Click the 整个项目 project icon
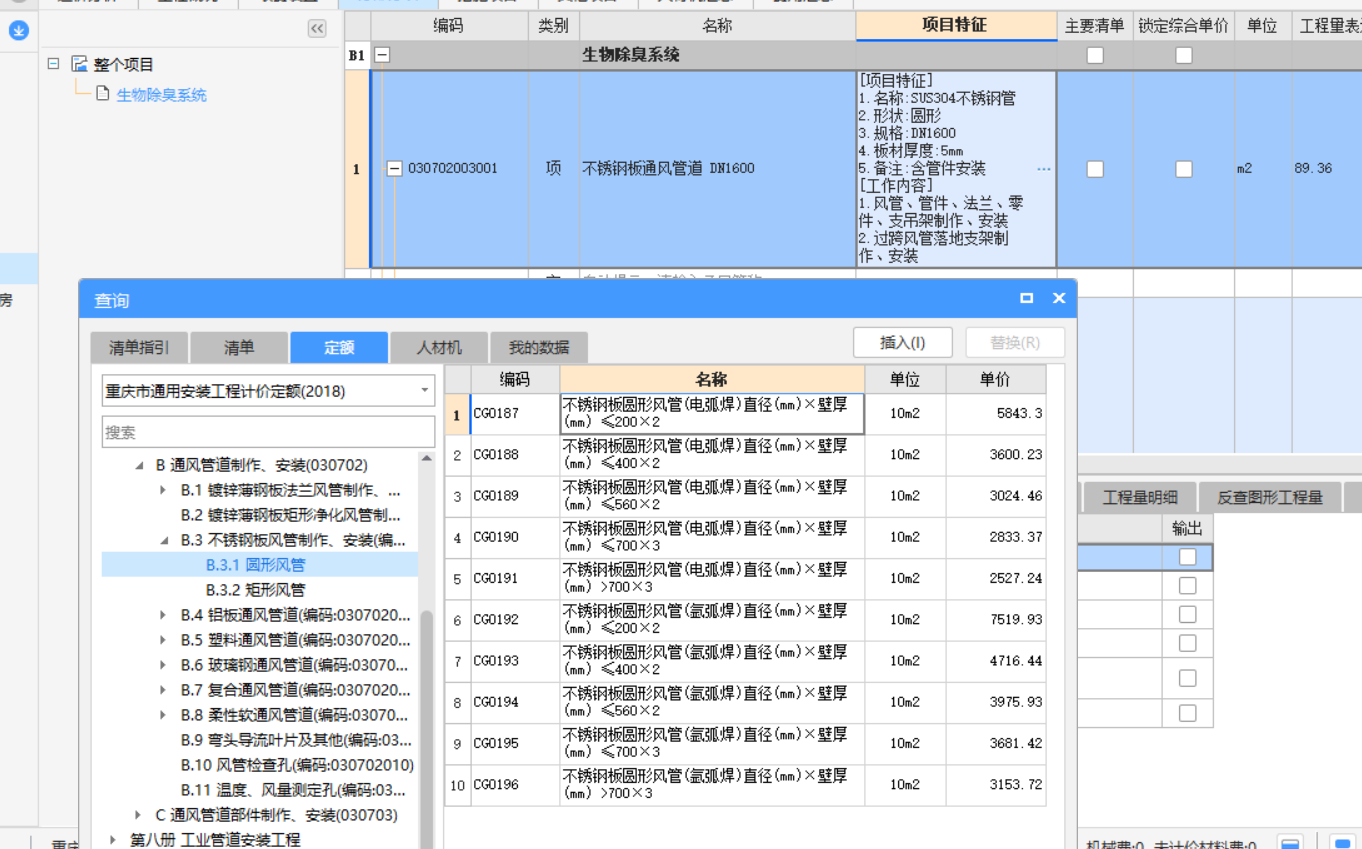This screenshot has width=1362, height=849. [80, 64]
